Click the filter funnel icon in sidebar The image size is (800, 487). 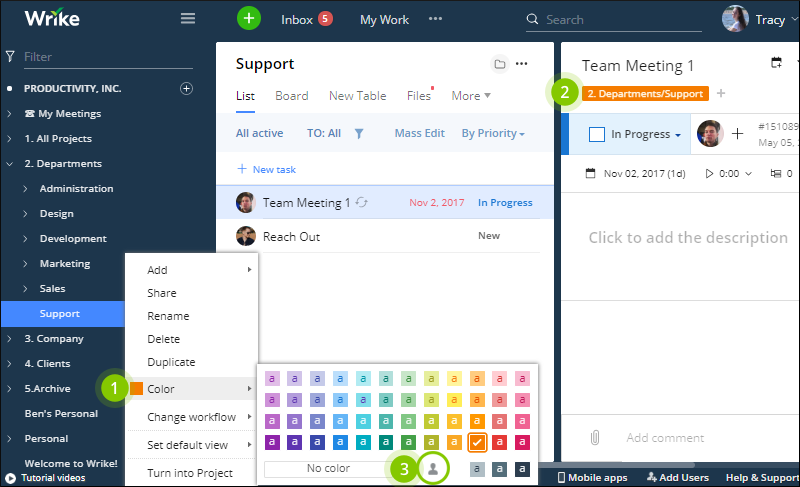click(10, 56)
